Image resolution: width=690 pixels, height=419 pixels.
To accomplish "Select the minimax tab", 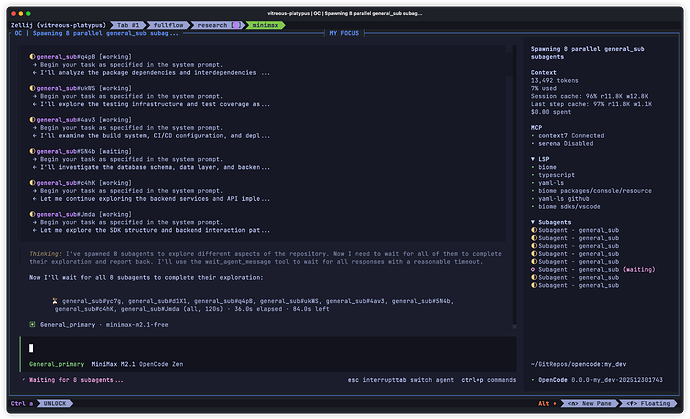I will [x=265, y=25].
